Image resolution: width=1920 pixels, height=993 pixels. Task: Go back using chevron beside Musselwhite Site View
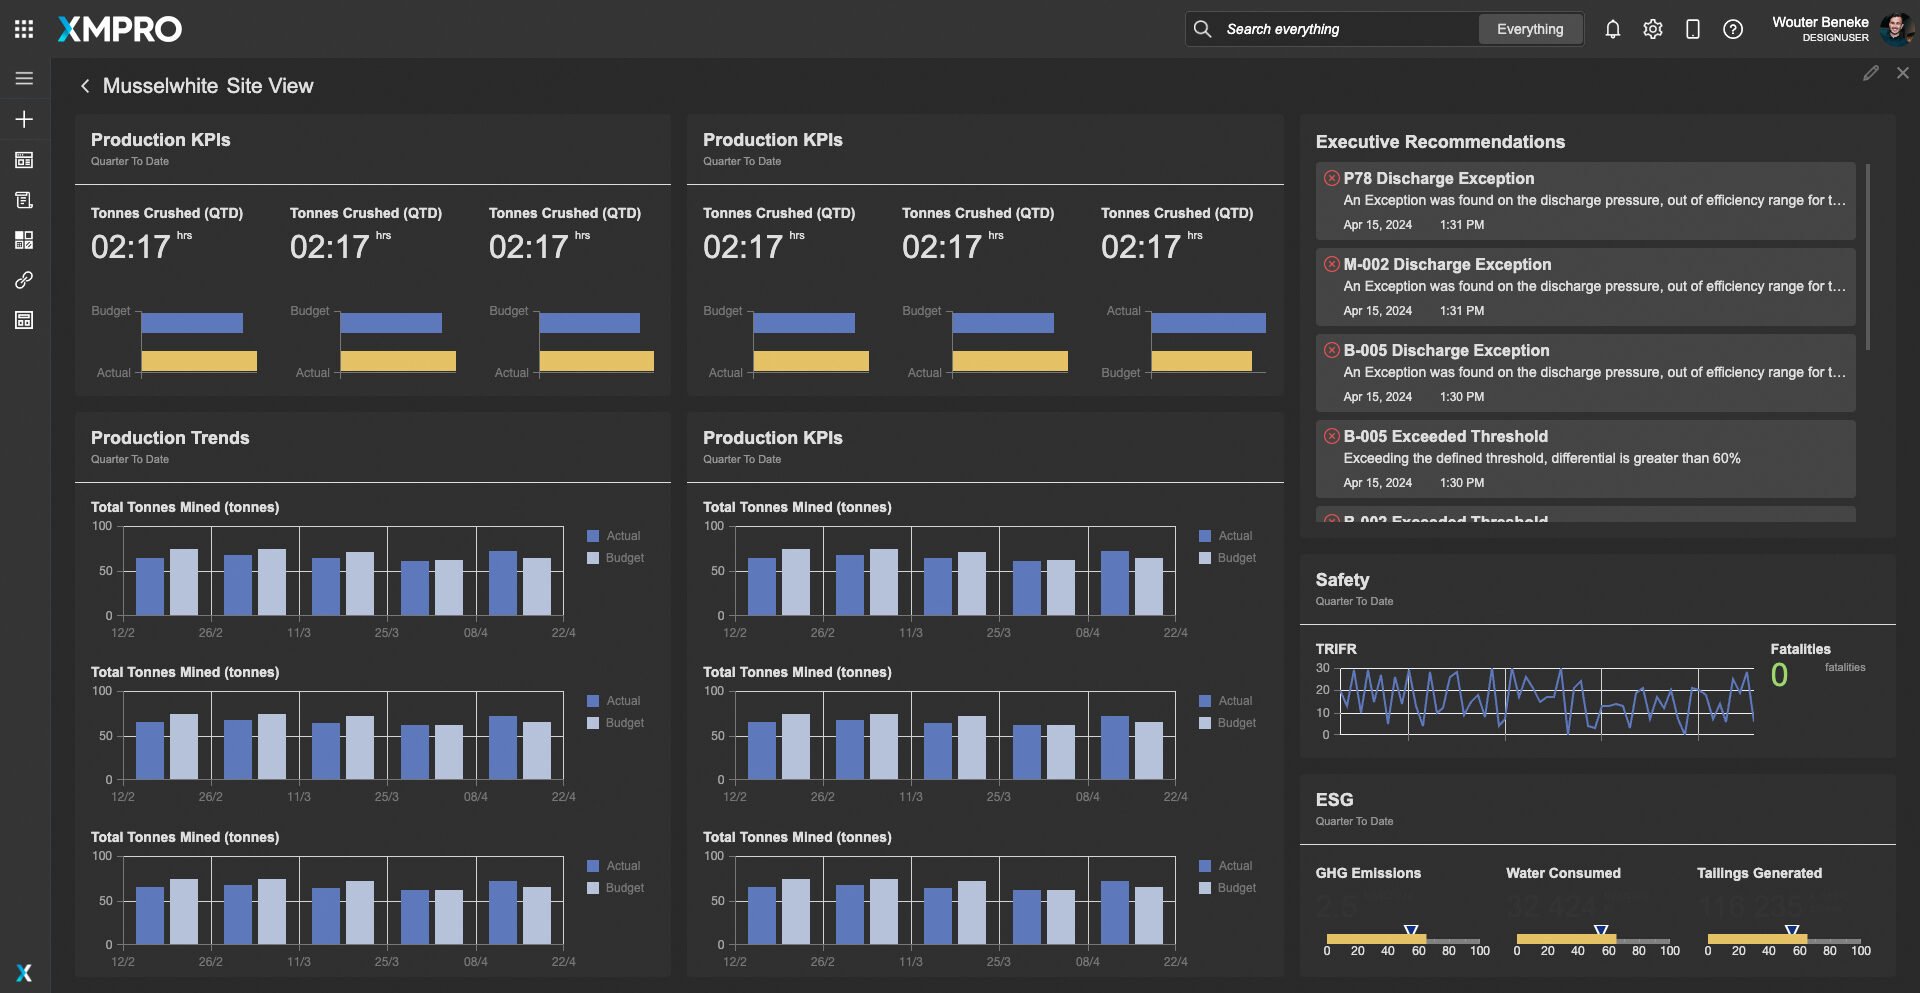click(85, 86)
